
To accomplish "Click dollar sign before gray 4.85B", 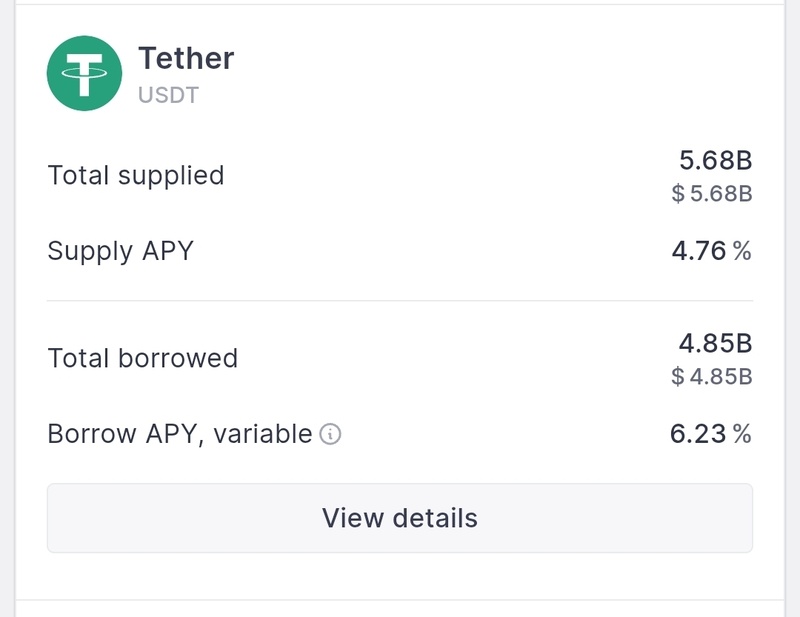I will (679, 377).
